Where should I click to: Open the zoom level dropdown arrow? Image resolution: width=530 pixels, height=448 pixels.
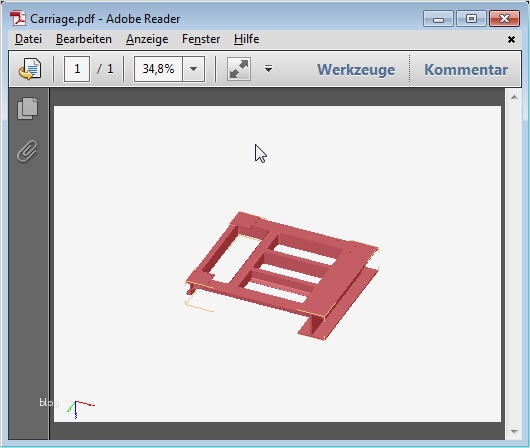(194, 69)
